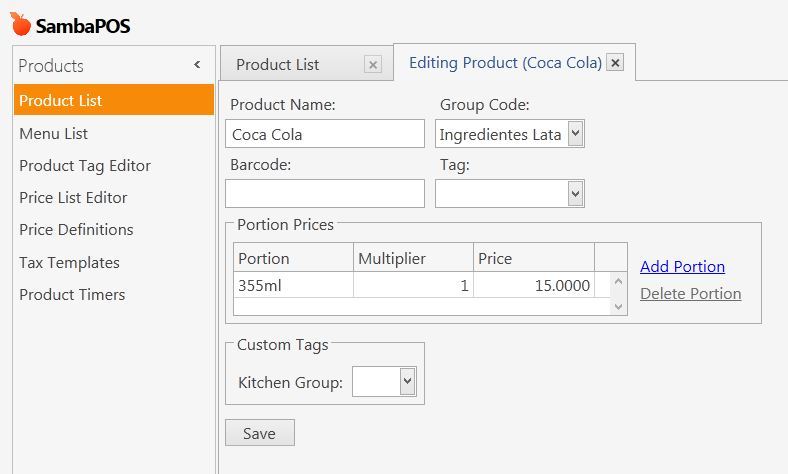Image resolution: width=788 pixels, height=474 pixels.
Task: Select the 15.0000 price cell
Action: tap(534, 286)
